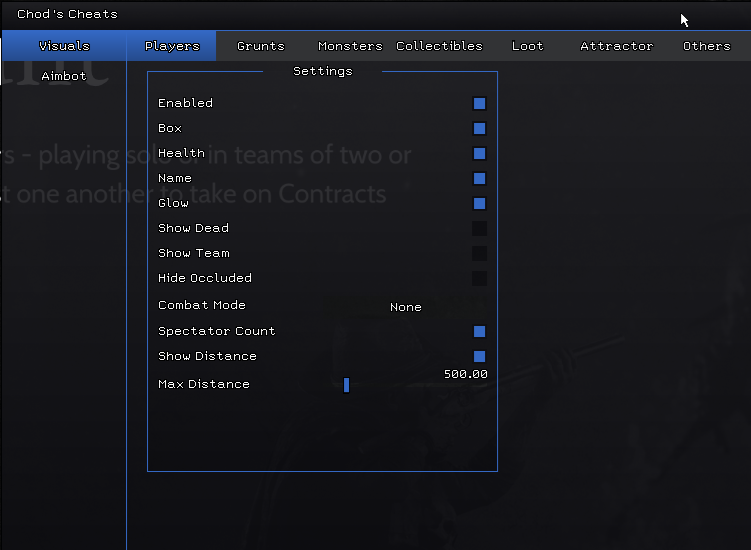
Task: Click the Glow label text
Action: coord(173,203)
